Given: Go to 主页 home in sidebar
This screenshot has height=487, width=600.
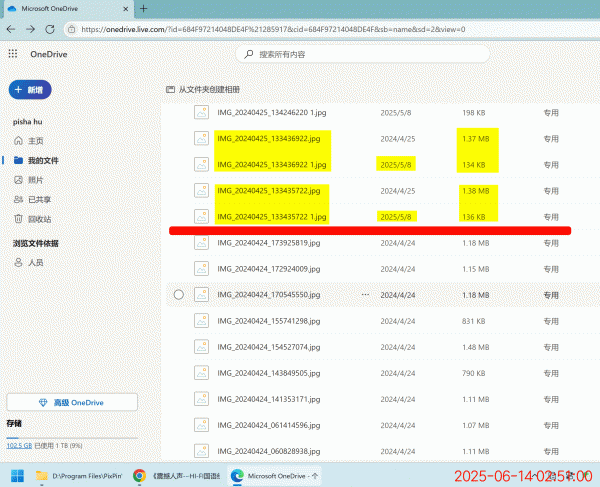Looking at the screenshot, I should point(35,141).
